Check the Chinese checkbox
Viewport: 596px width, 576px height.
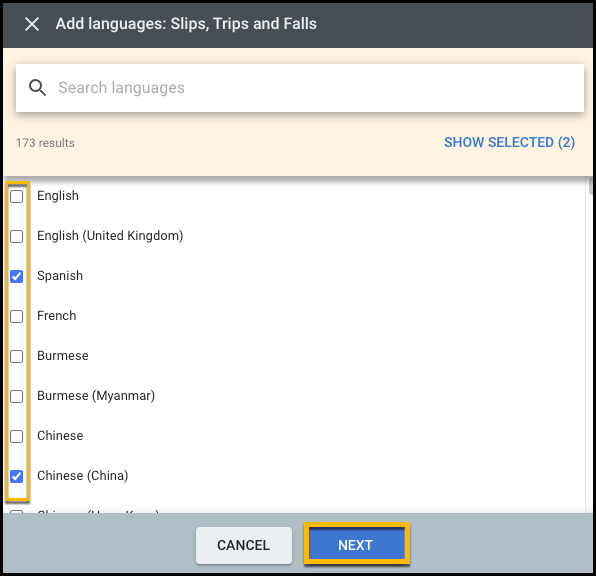point(16,436)
